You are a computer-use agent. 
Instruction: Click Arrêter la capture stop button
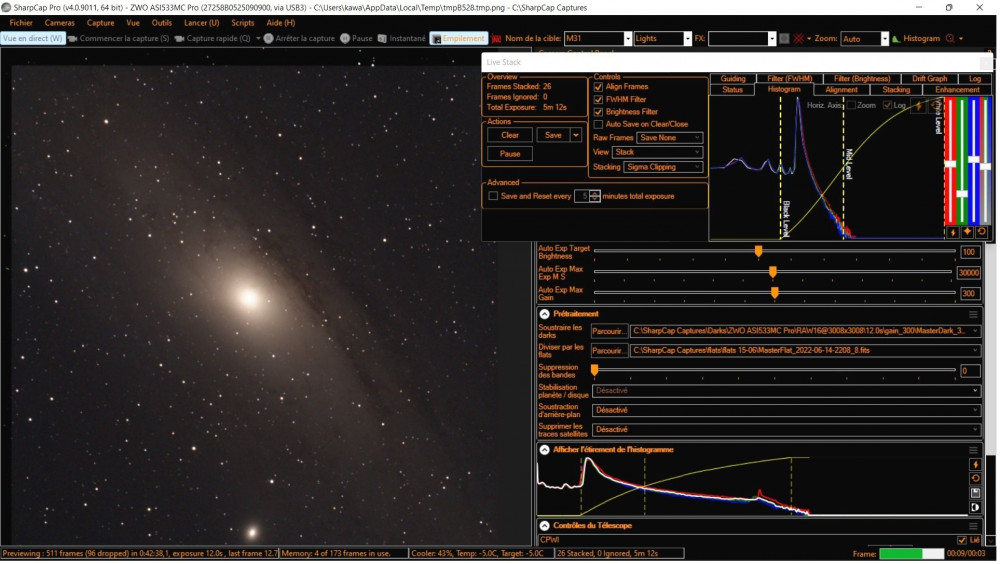click(299, 38)
